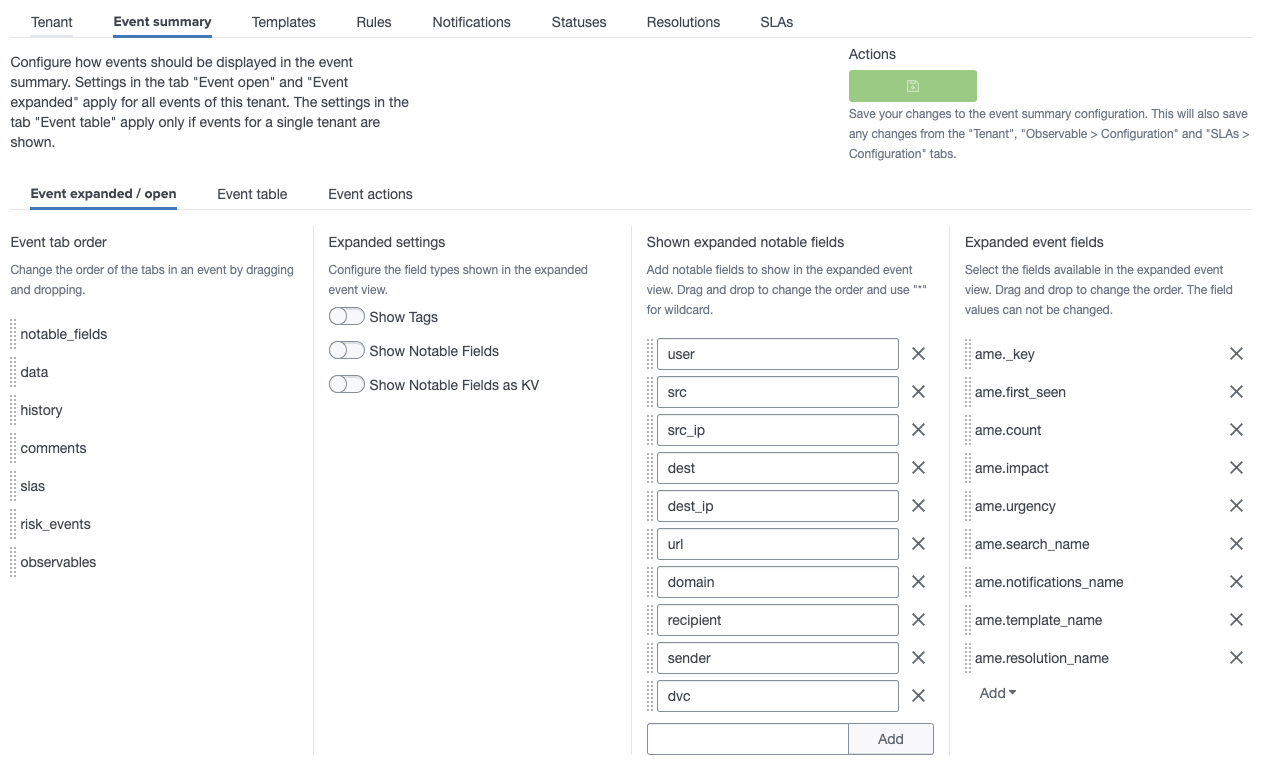1261x777 pixels.
Task: Open the Notifications tab
Action: coord(470,21)
